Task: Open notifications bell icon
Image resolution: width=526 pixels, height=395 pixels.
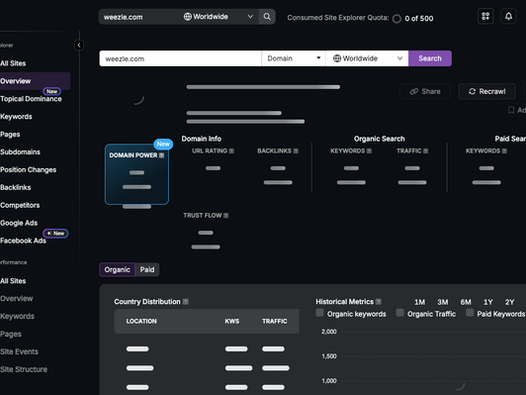Action: coord(509,16)
